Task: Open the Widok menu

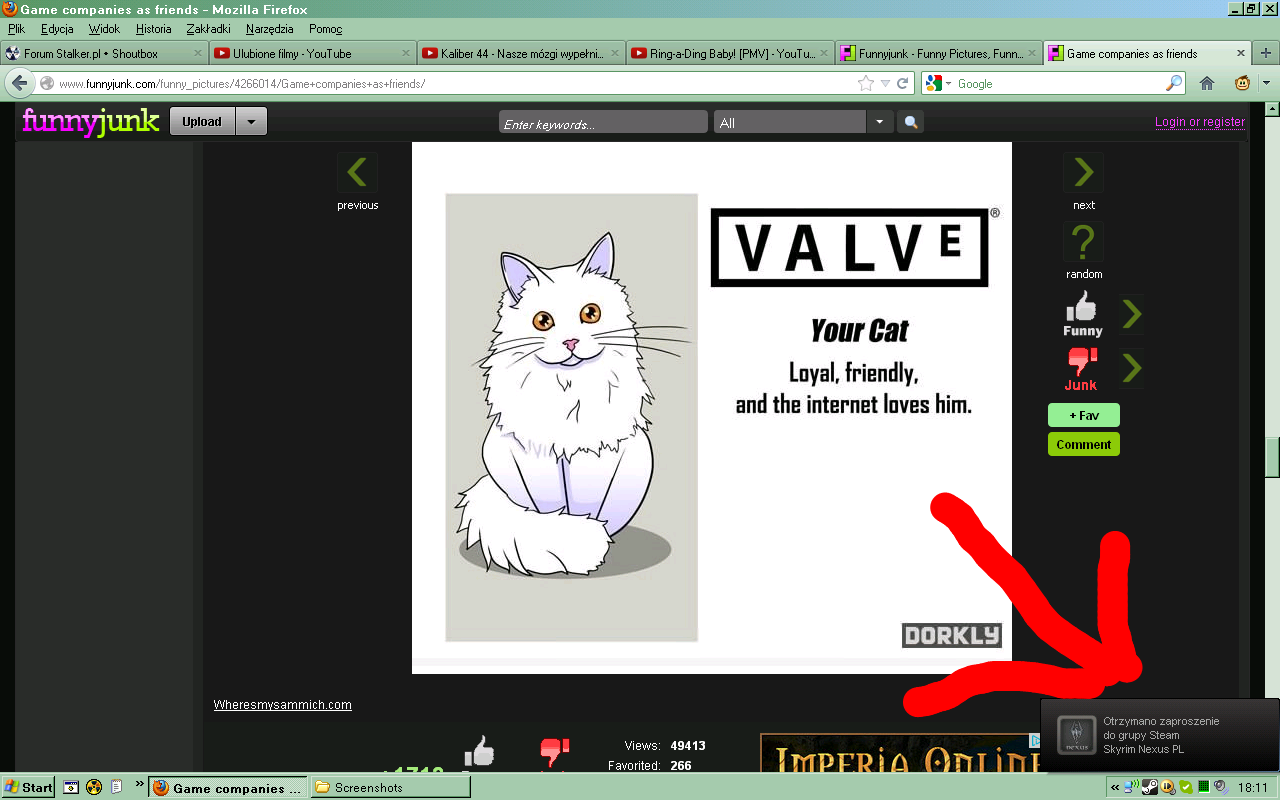Action: pyautogui.click(x=104, y=29)
